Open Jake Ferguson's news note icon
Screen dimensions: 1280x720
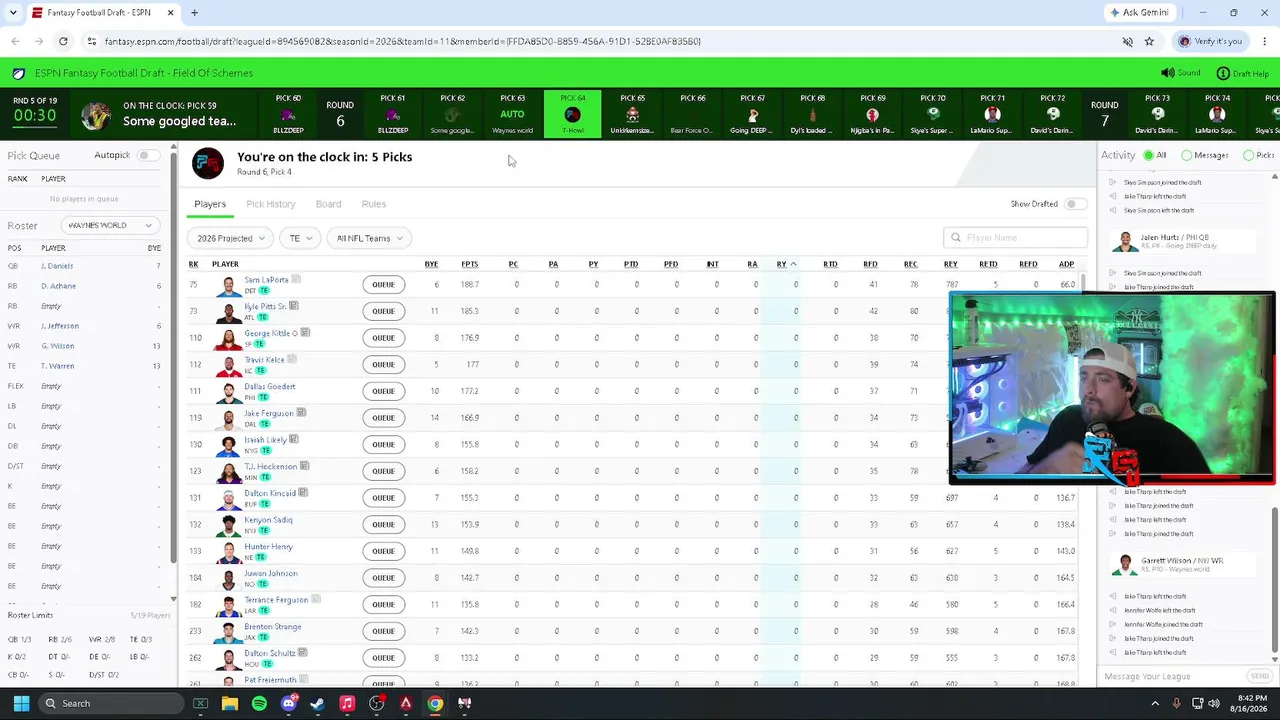tap(301, 412)
